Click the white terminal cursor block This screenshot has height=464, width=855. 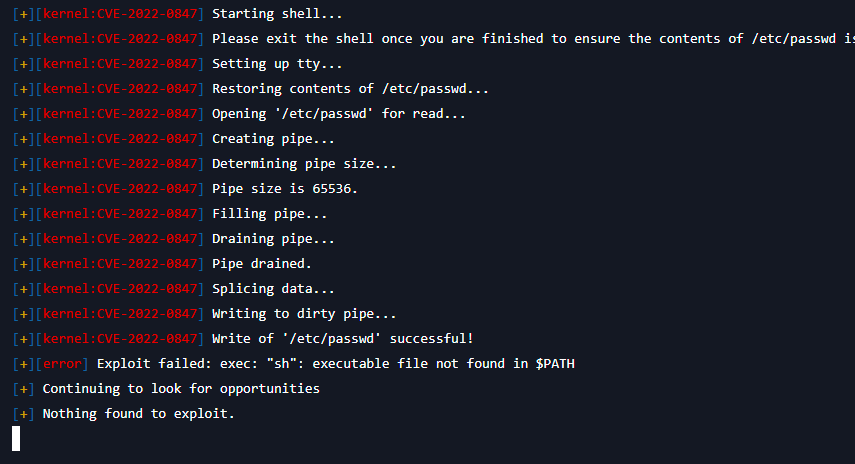click(x=16, y=438)
